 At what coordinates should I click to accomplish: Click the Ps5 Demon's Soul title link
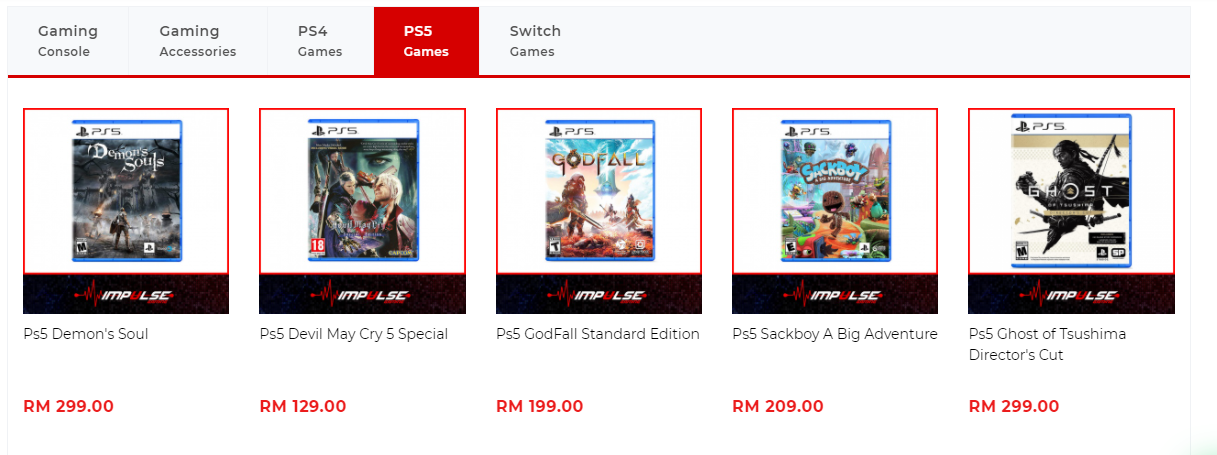[x=86, y=334]
